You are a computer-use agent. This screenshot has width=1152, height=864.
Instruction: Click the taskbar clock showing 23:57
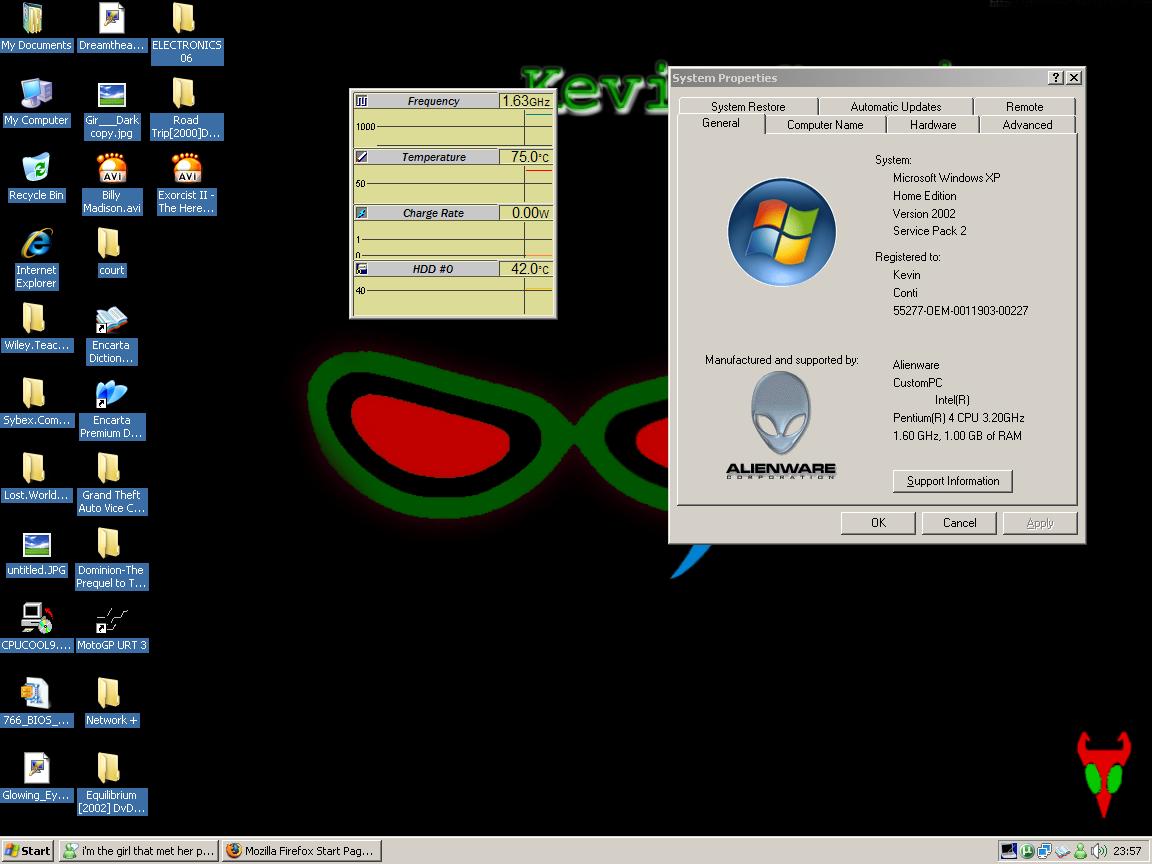(x=1127, y=851)
